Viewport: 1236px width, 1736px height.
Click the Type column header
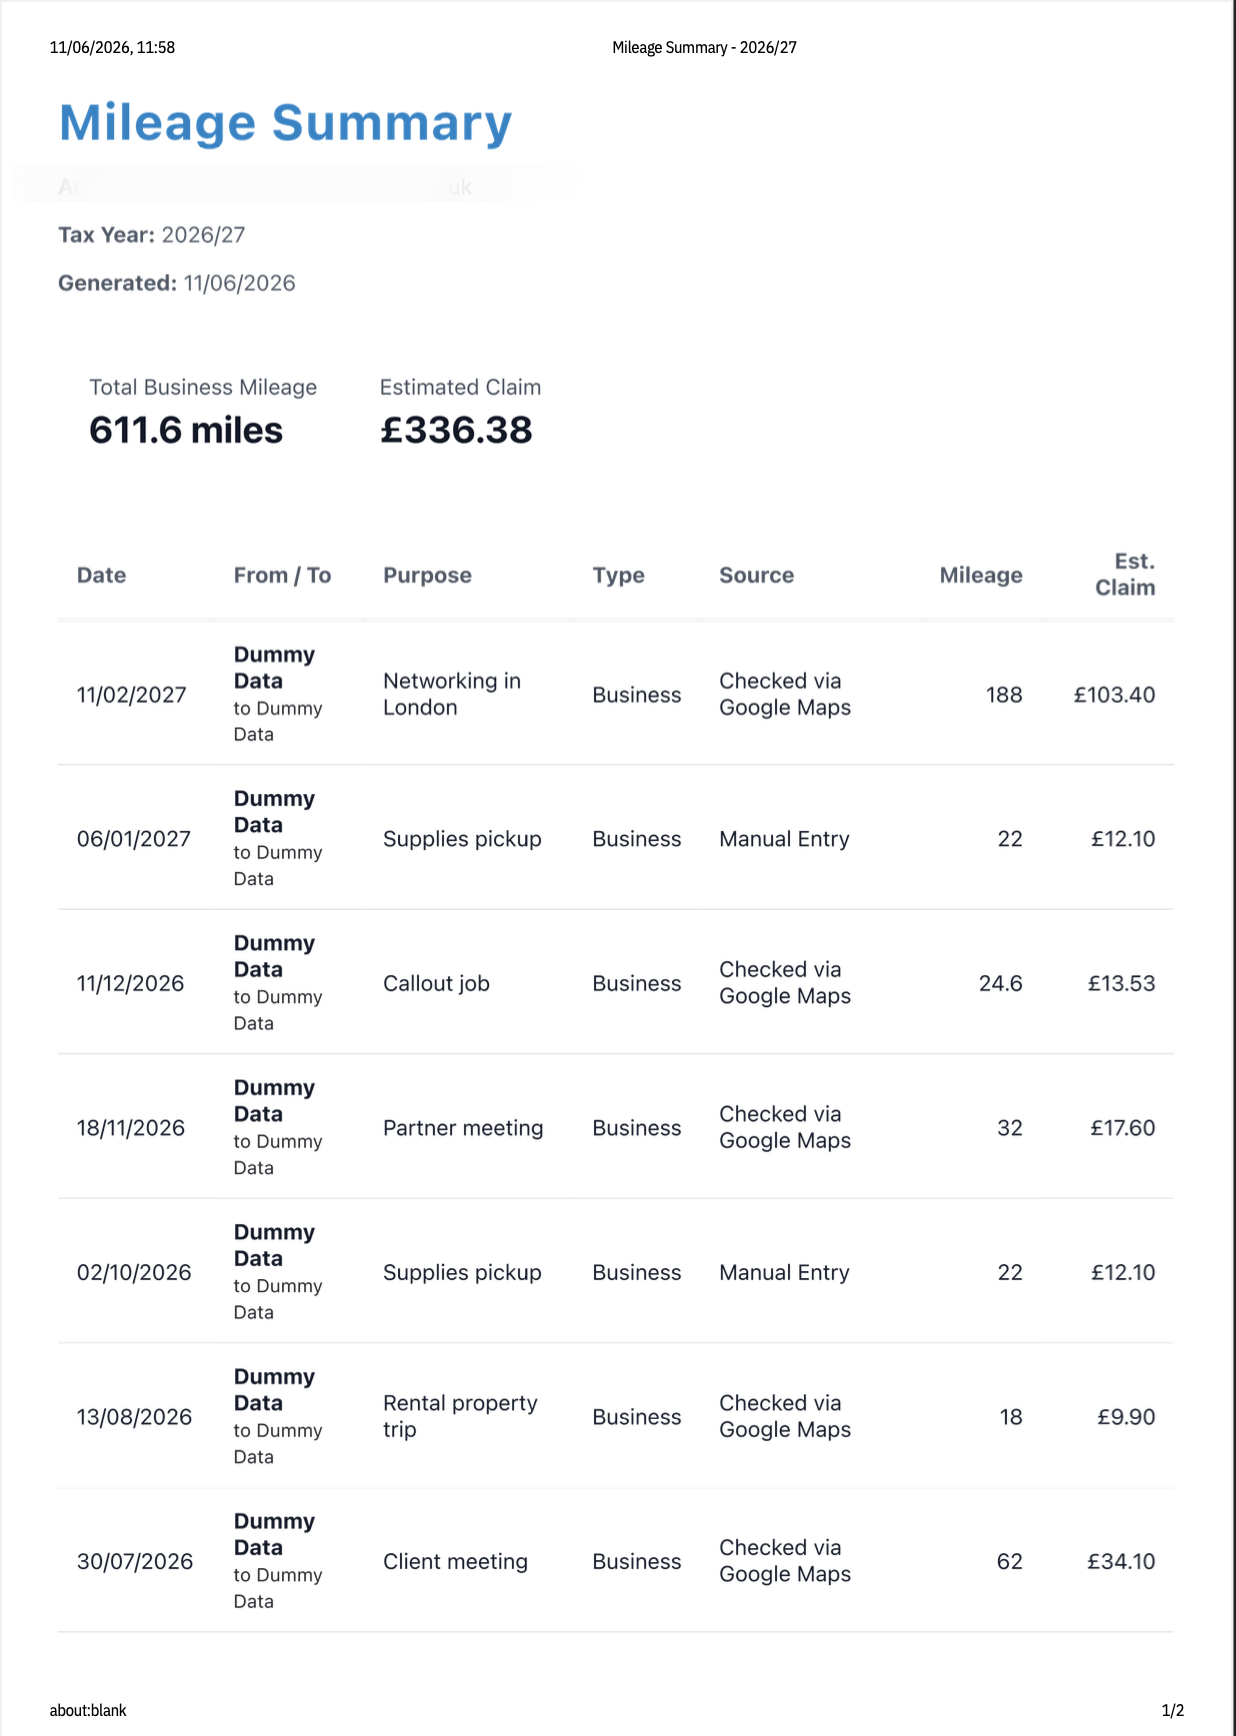click(x=618, y=576)
